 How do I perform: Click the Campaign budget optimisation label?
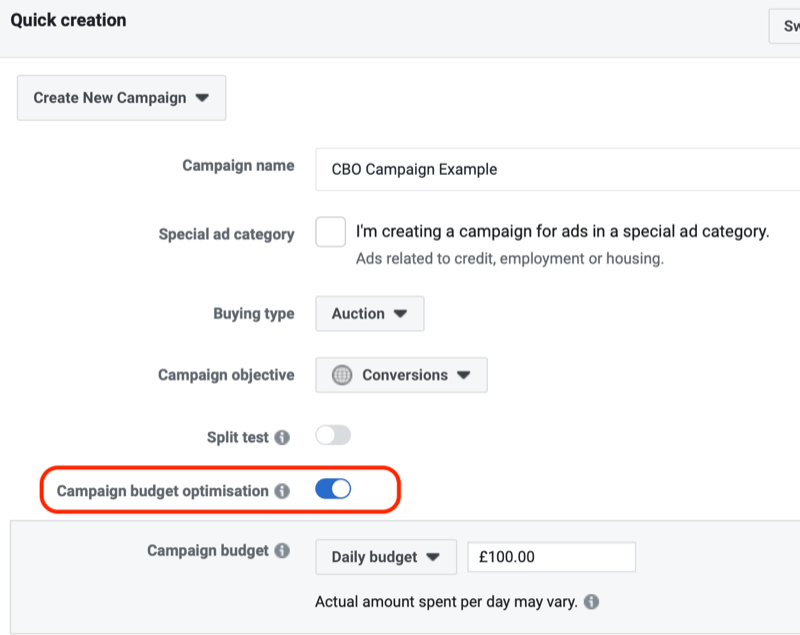click(163, 491)
